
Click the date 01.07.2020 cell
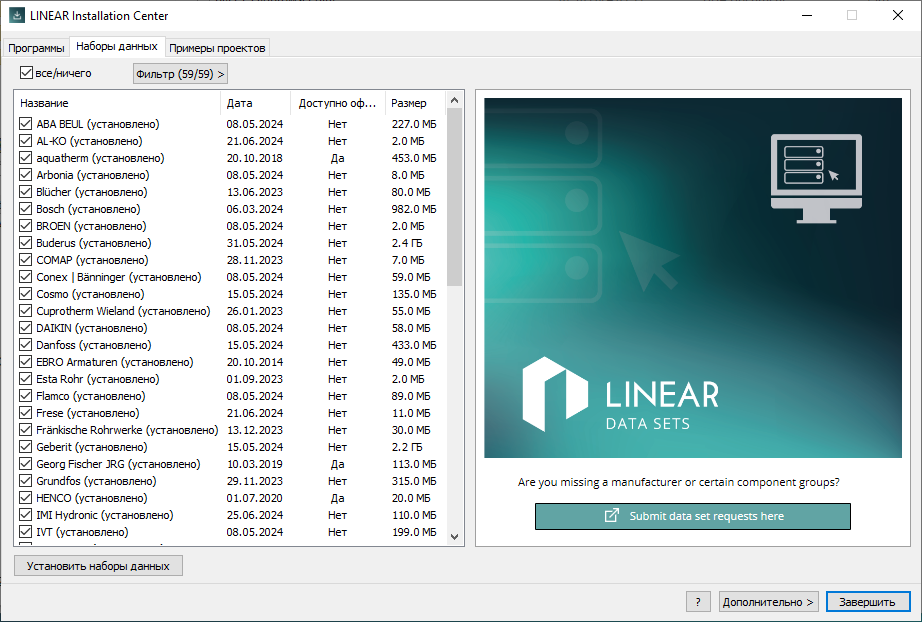[255, 498]
